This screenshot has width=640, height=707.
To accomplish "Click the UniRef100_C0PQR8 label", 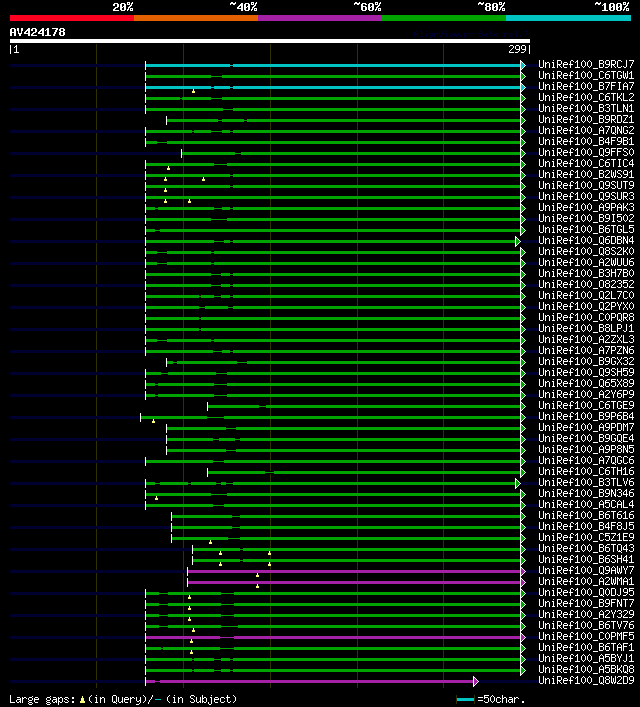I will pyautogui.click(x=586, y=317).
